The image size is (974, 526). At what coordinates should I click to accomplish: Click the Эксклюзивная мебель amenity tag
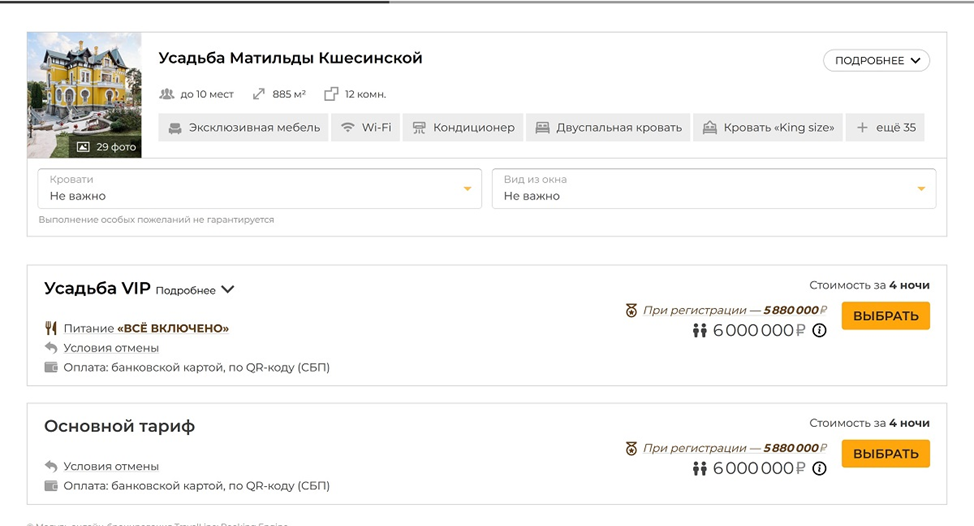(243, 128)
